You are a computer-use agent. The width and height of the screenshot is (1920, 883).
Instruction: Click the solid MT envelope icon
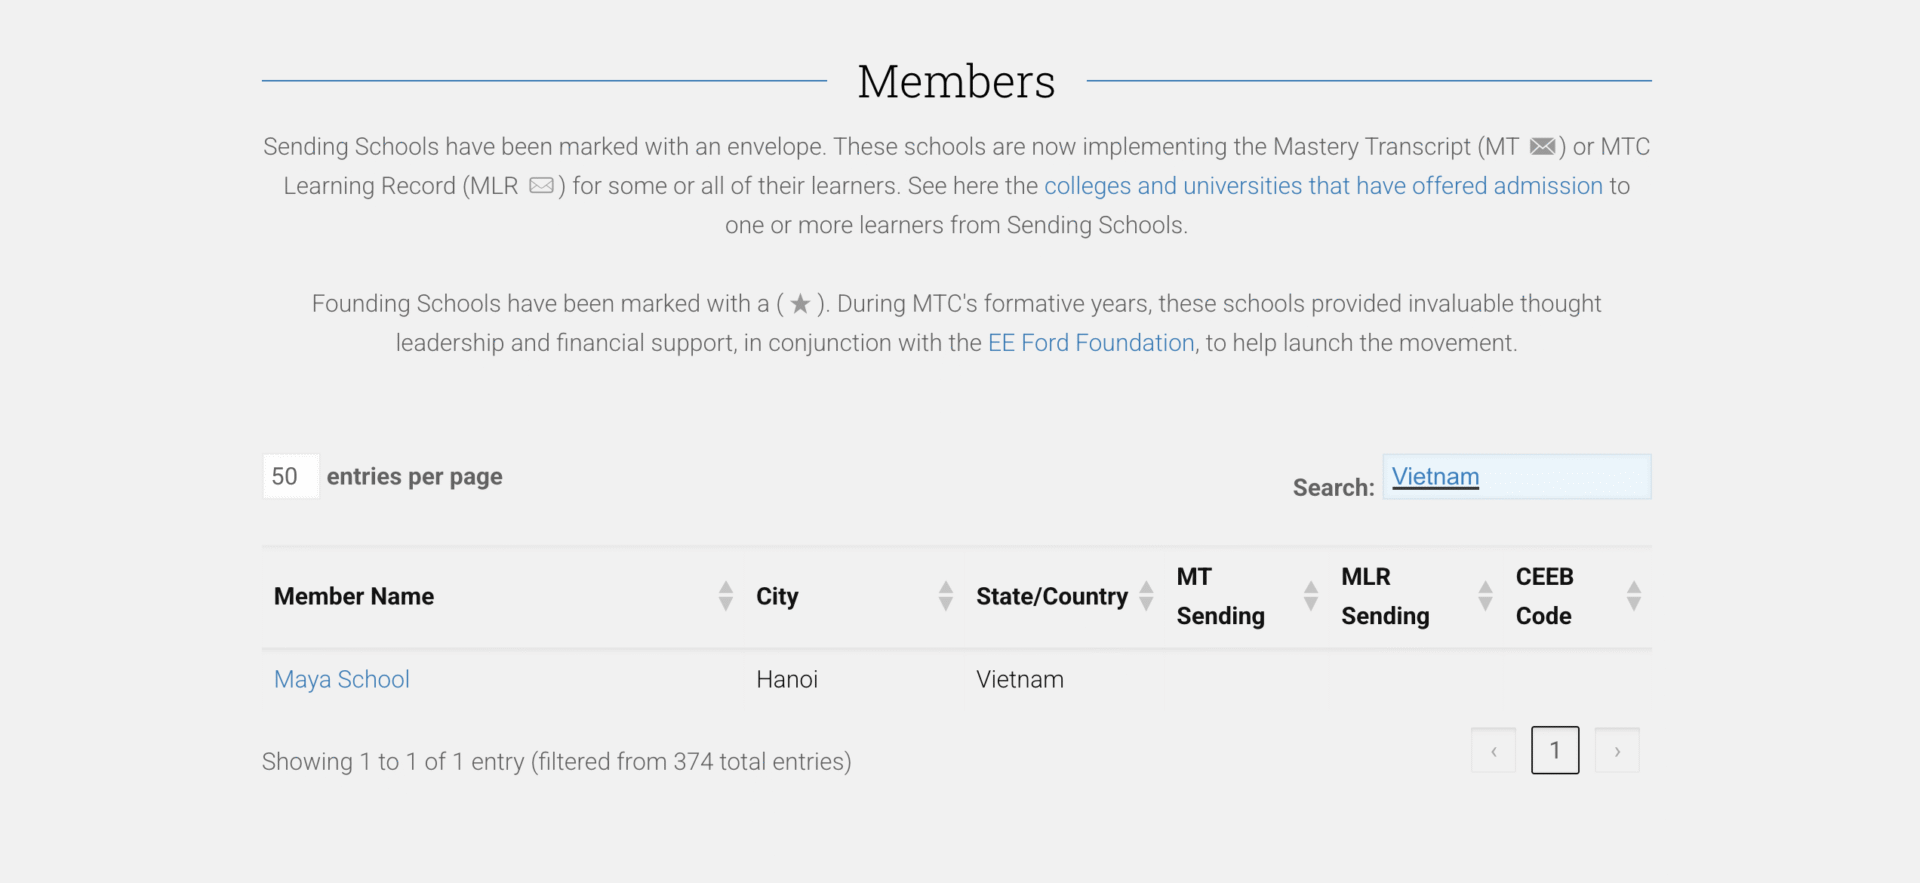coord(1542,147)
